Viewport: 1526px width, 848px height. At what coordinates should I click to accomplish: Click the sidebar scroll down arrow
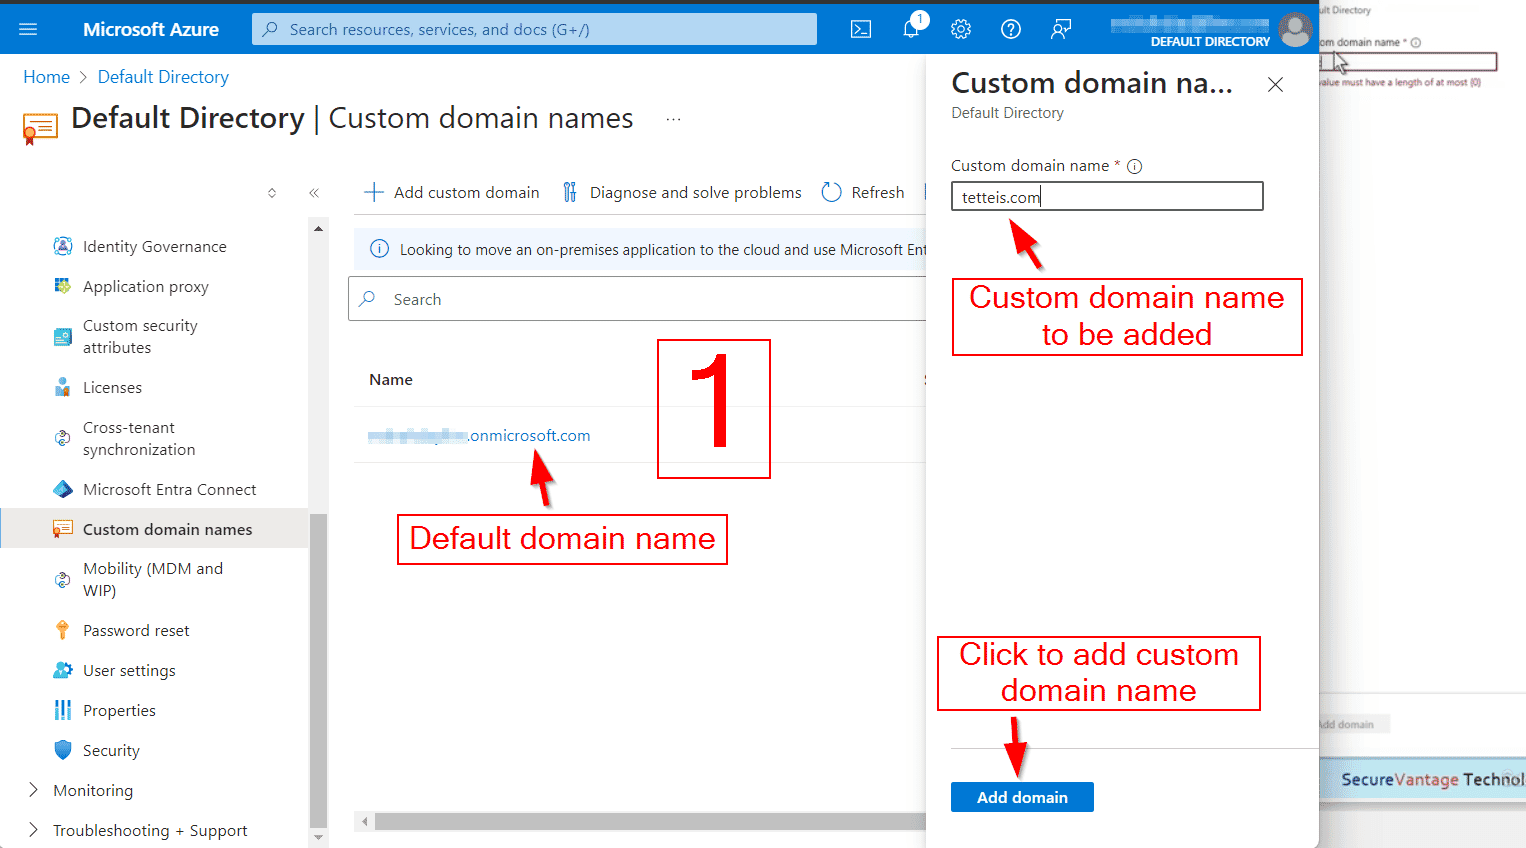[318, 838]
